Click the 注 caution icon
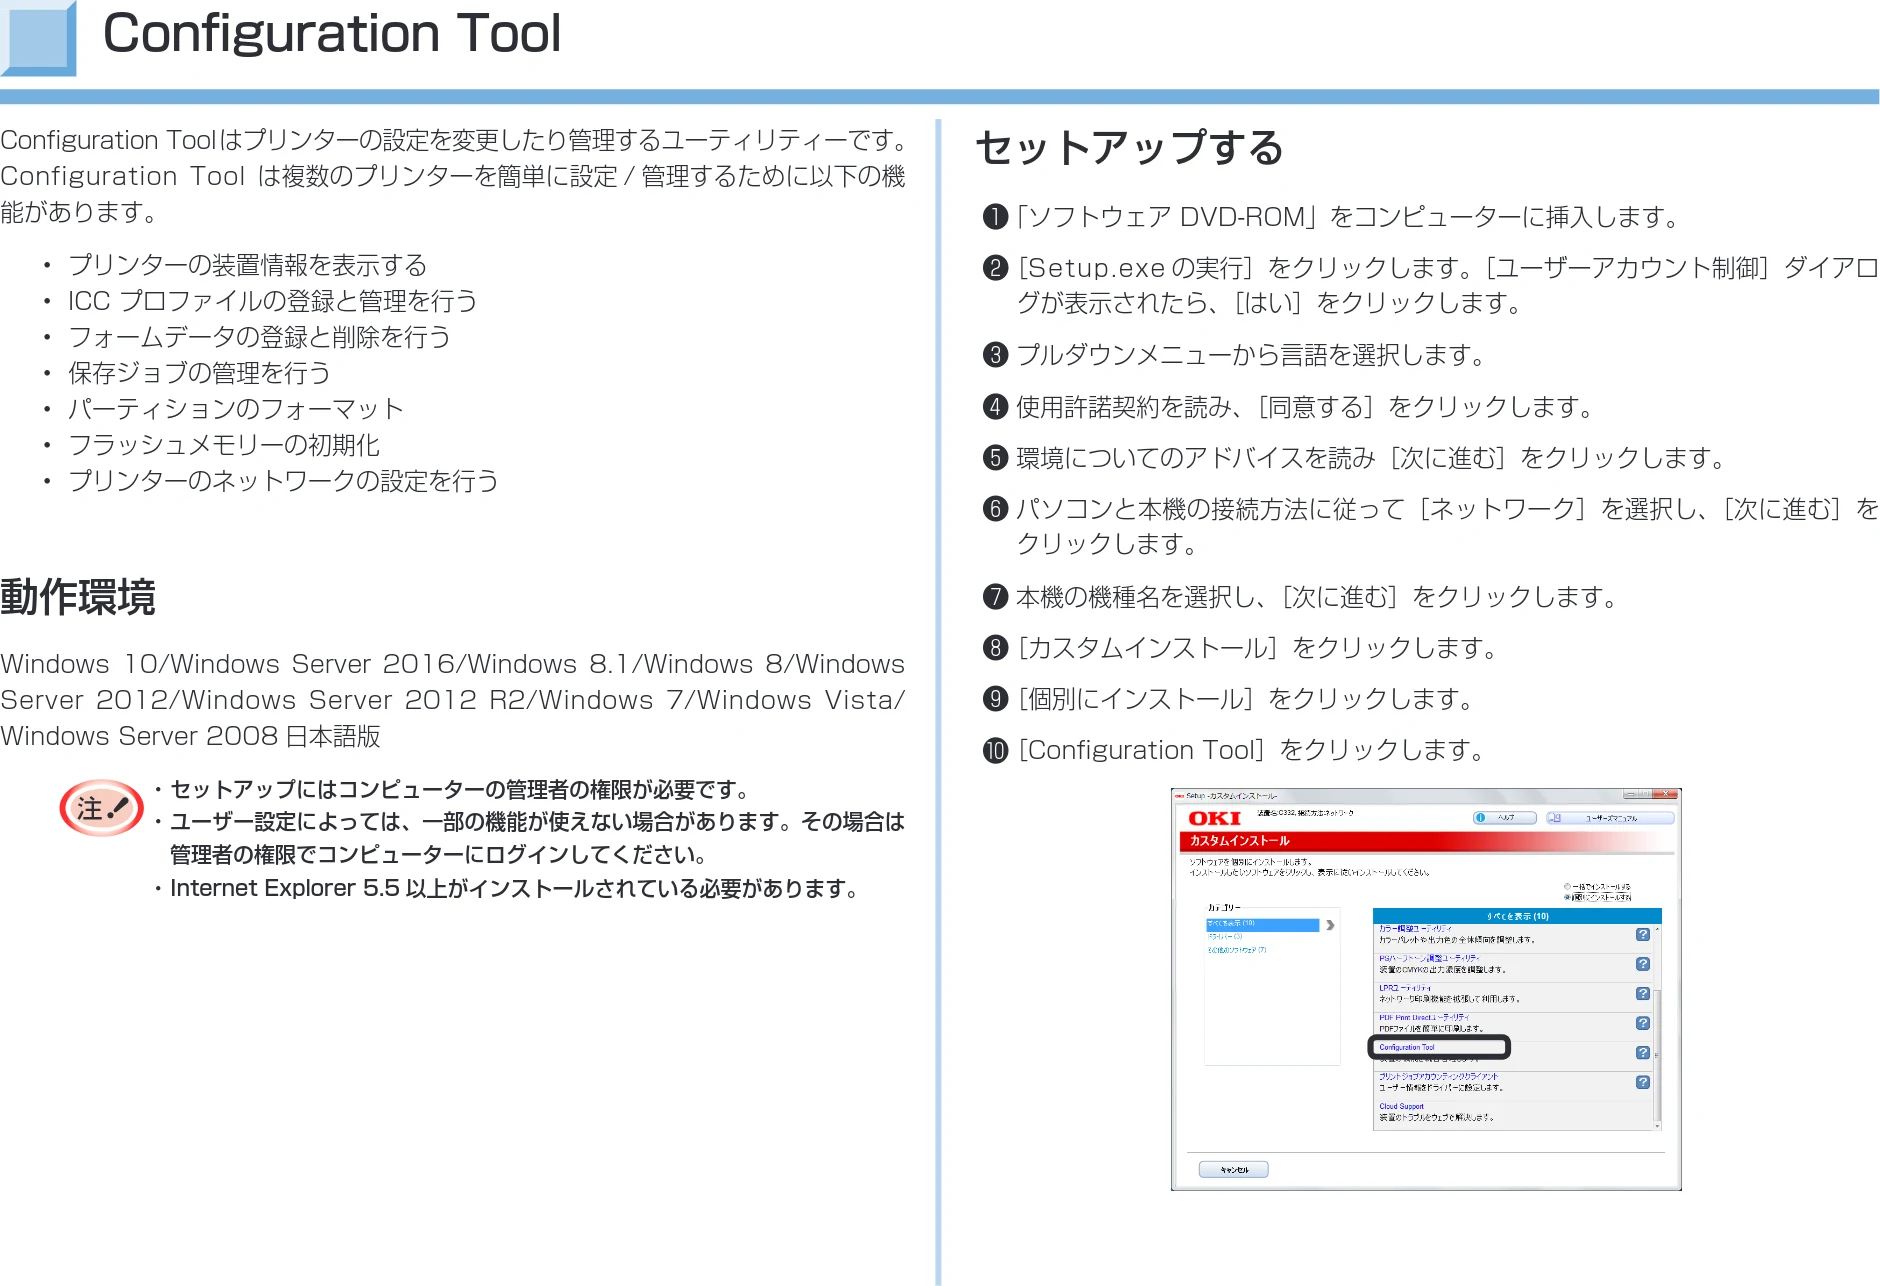 (x=101, y=808)
